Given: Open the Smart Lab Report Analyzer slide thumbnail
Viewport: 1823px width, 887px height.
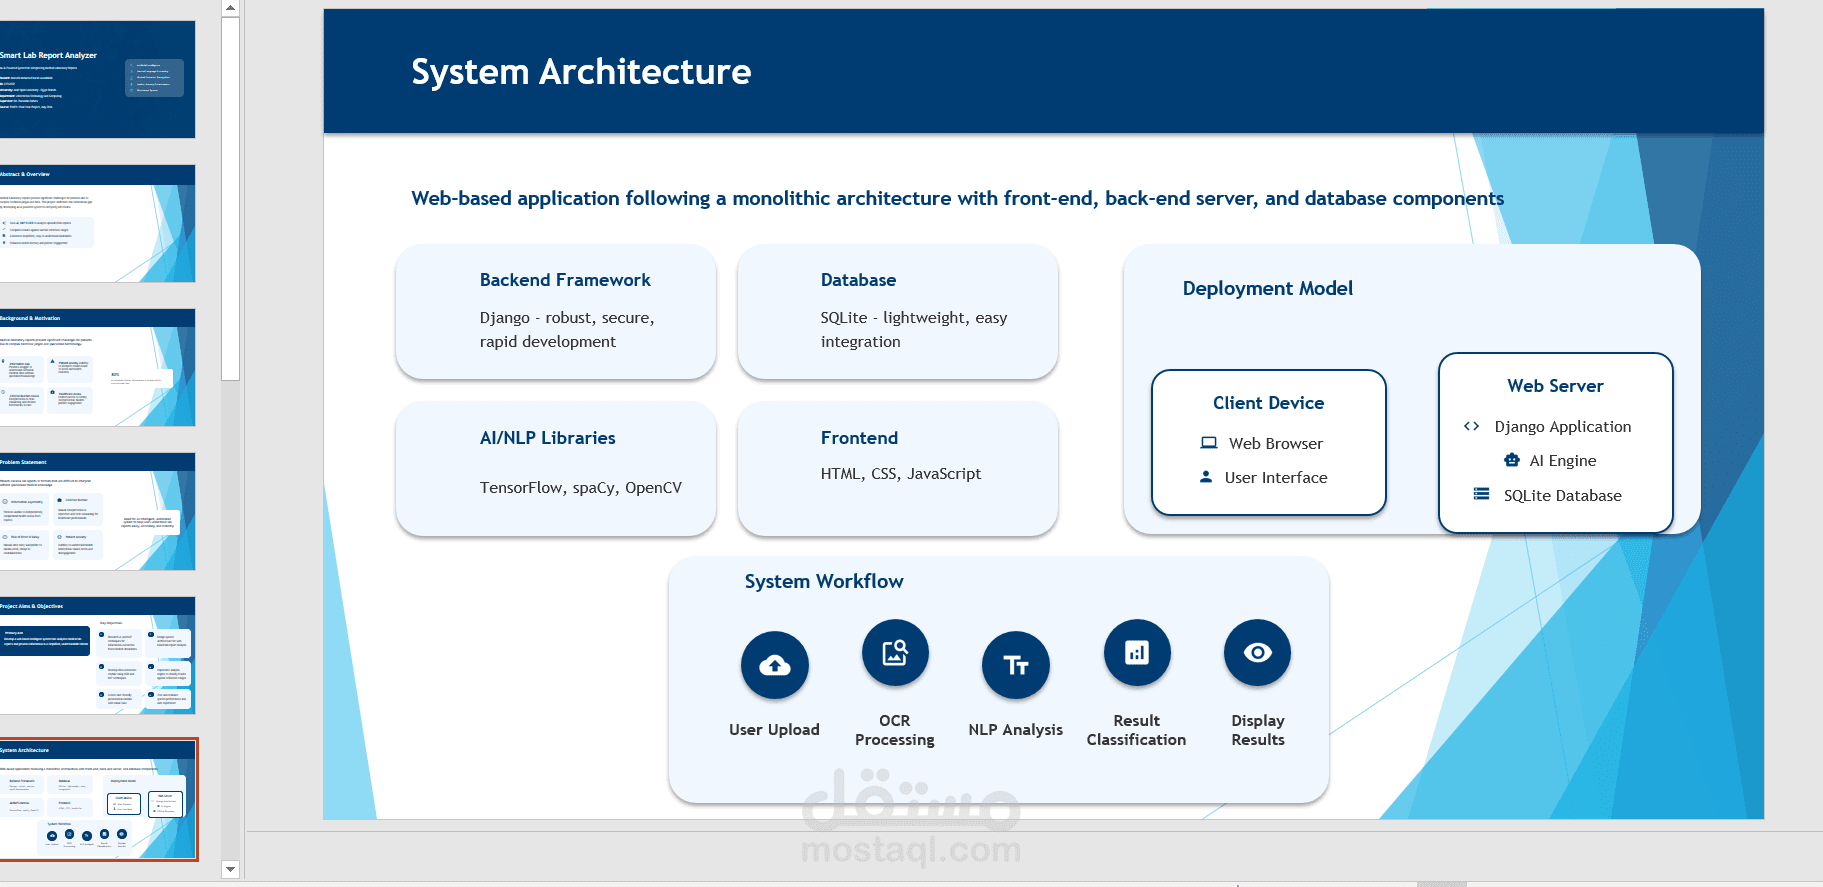Looking at the screenshot, I should point(97,79).
